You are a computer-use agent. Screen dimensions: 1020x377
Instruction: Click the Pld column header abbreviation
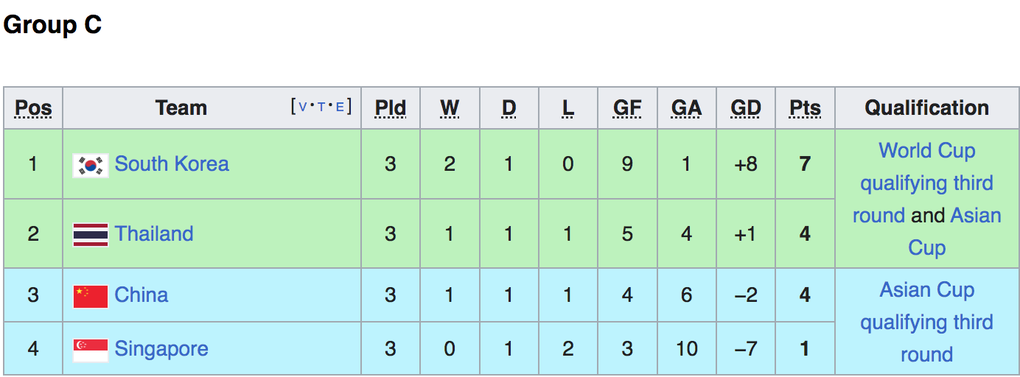[390, 108]
